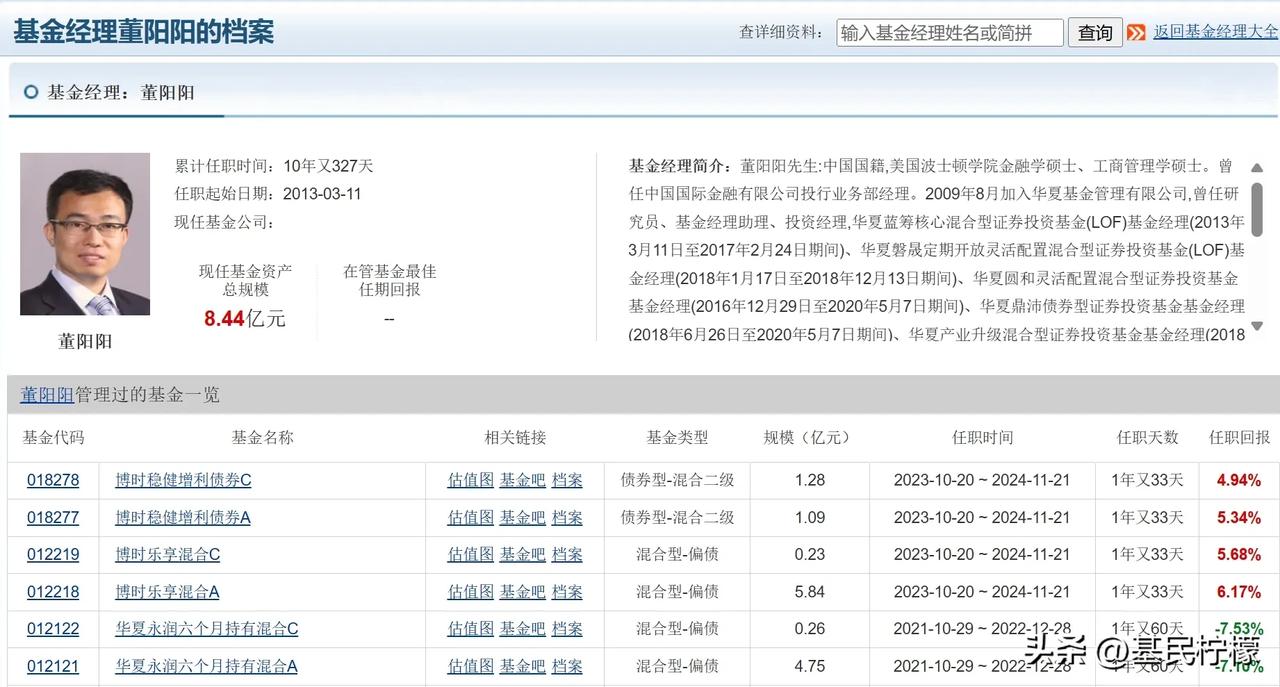Open 基金吧 for 博时稳健增利债券A
1280x687 pixels.
pyautogui.click(x=523, y=517)
